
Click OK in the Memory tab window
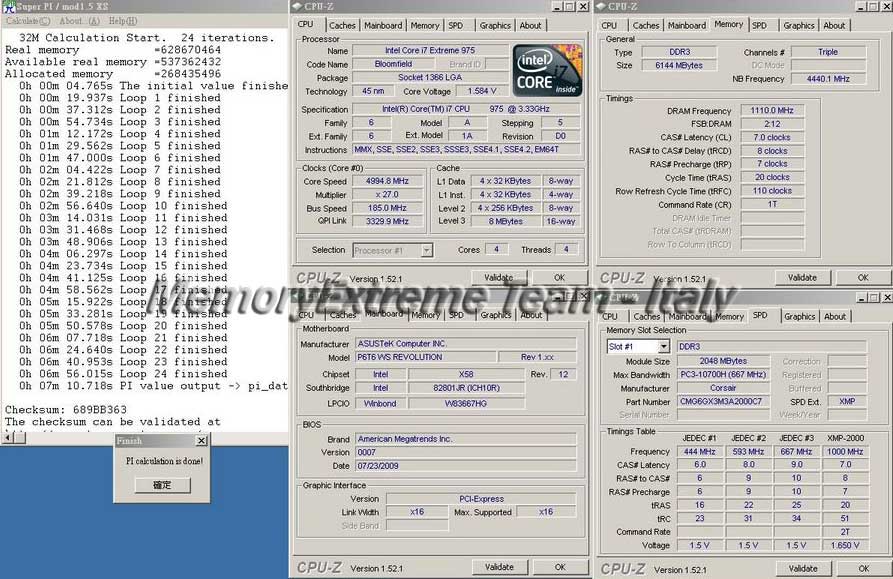pyautogui.click(x=863, y=277)
